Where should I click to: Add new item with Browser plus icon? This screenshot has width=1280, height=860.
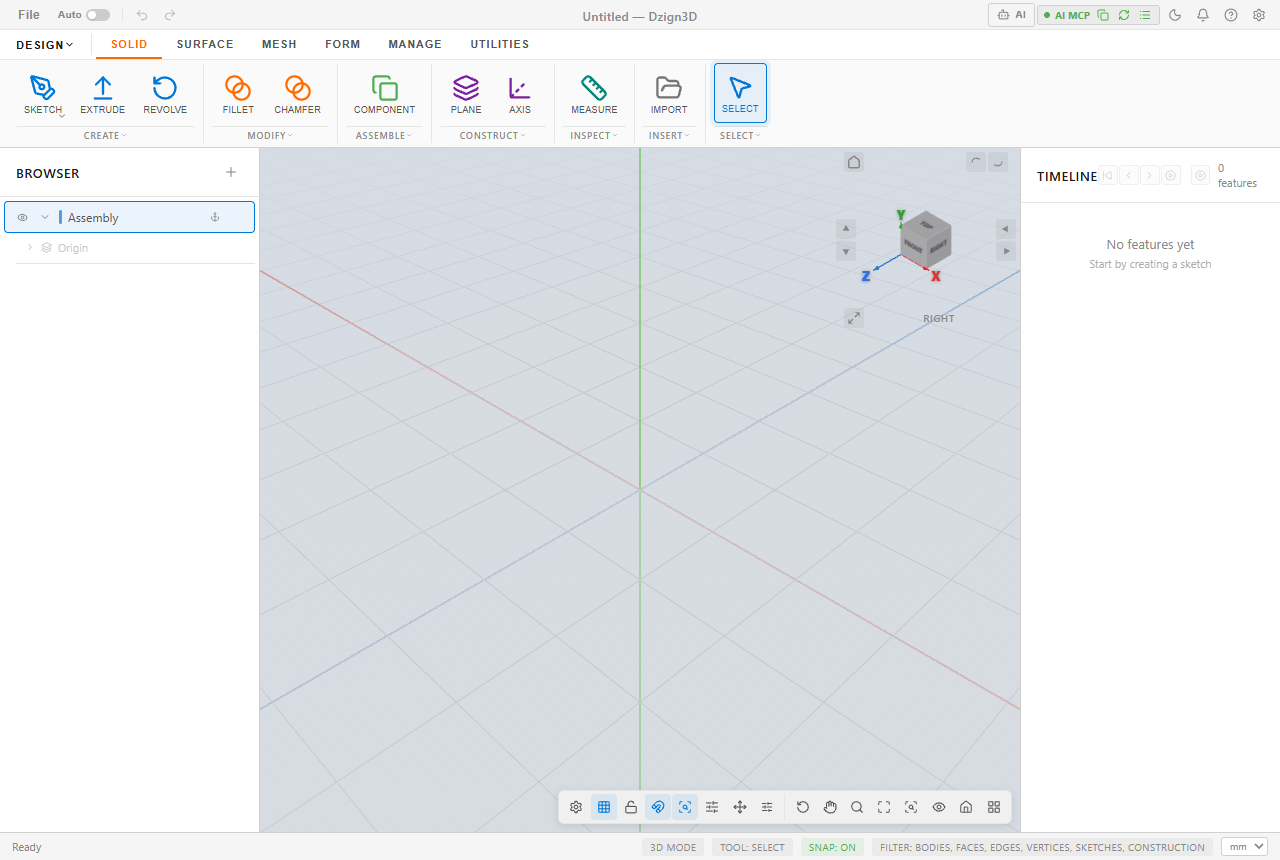(x=231, y=172)
